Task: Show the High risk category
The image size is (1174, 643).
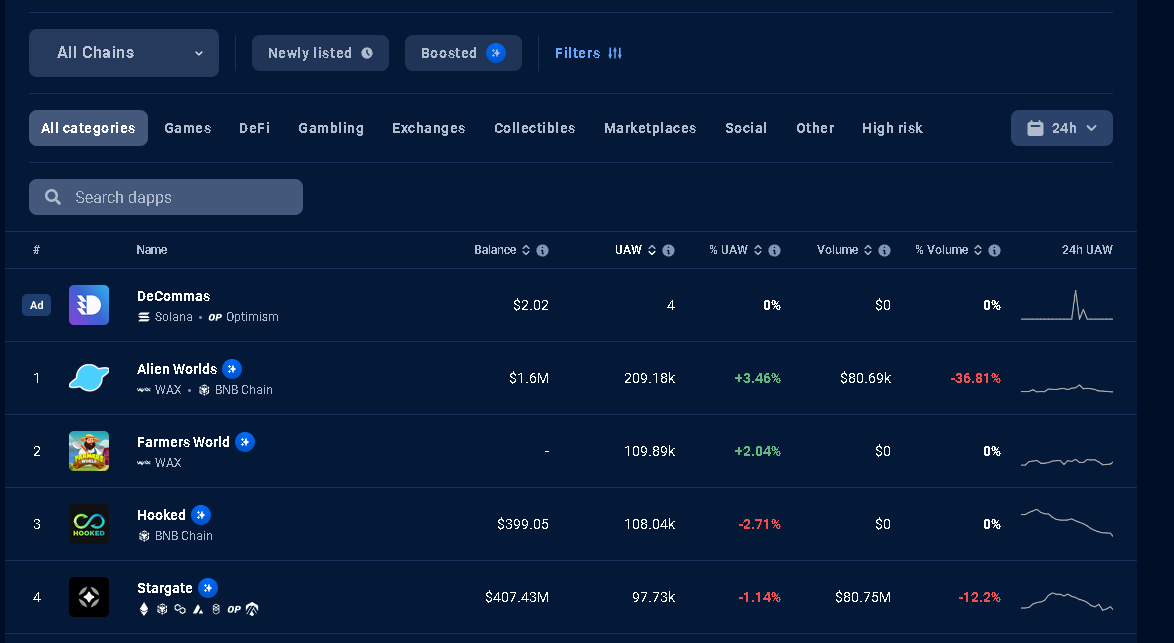Action: pos(892,128)
